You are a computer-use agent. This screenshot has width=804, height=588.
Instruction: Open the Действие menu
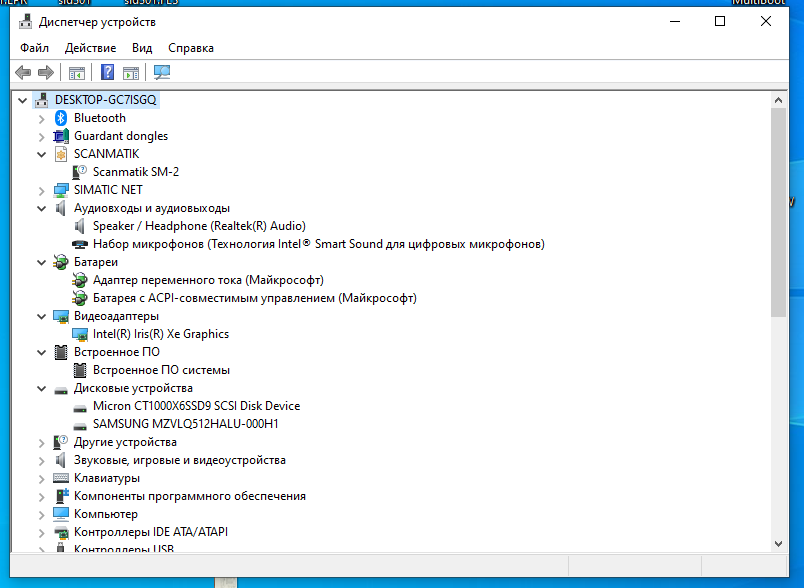(90, 48)
